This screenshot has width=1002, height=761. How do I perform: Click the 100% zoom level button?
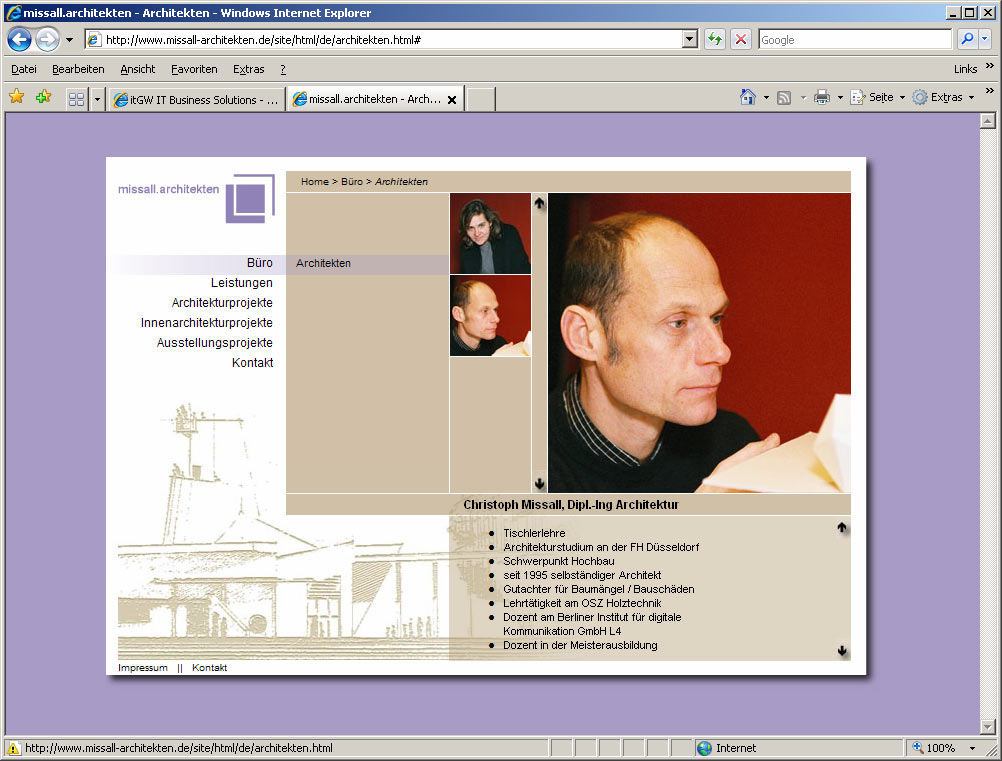tap(934, 748)
